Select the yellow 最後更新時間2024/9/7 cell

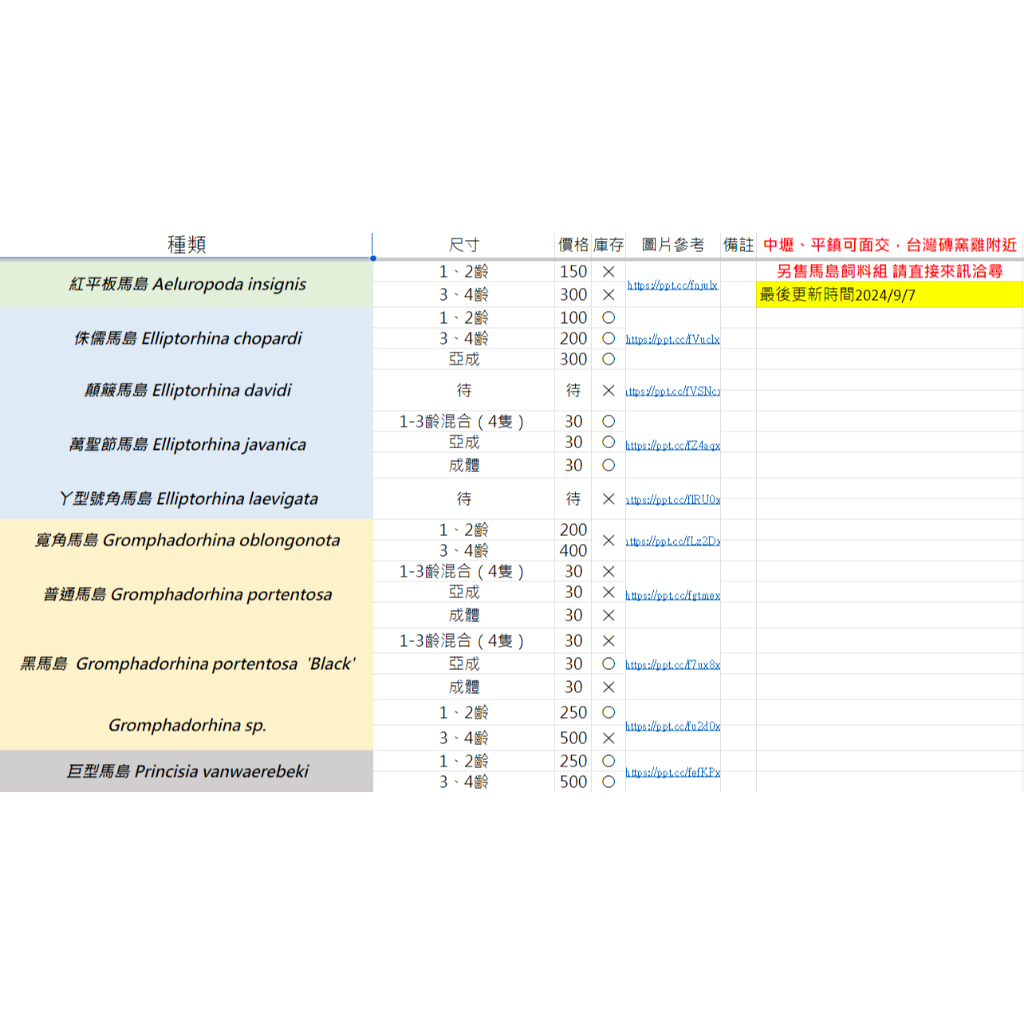tap(889, 295)
